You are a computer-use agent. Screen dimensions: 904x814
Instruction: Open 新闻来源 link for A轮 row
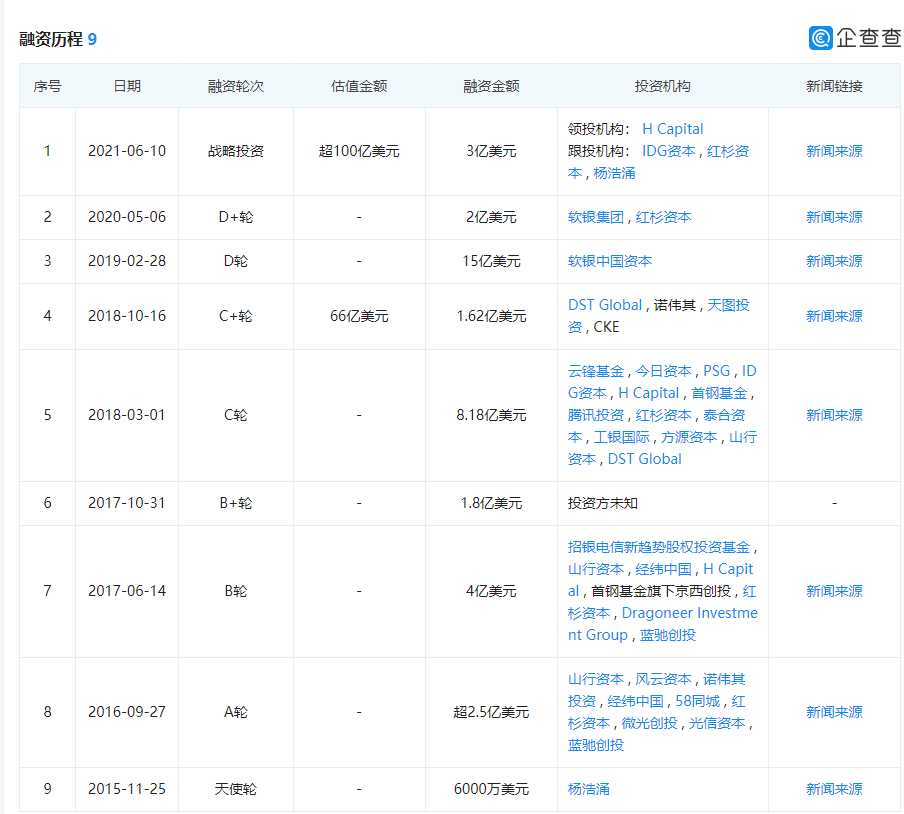click(x=834, y=712)
